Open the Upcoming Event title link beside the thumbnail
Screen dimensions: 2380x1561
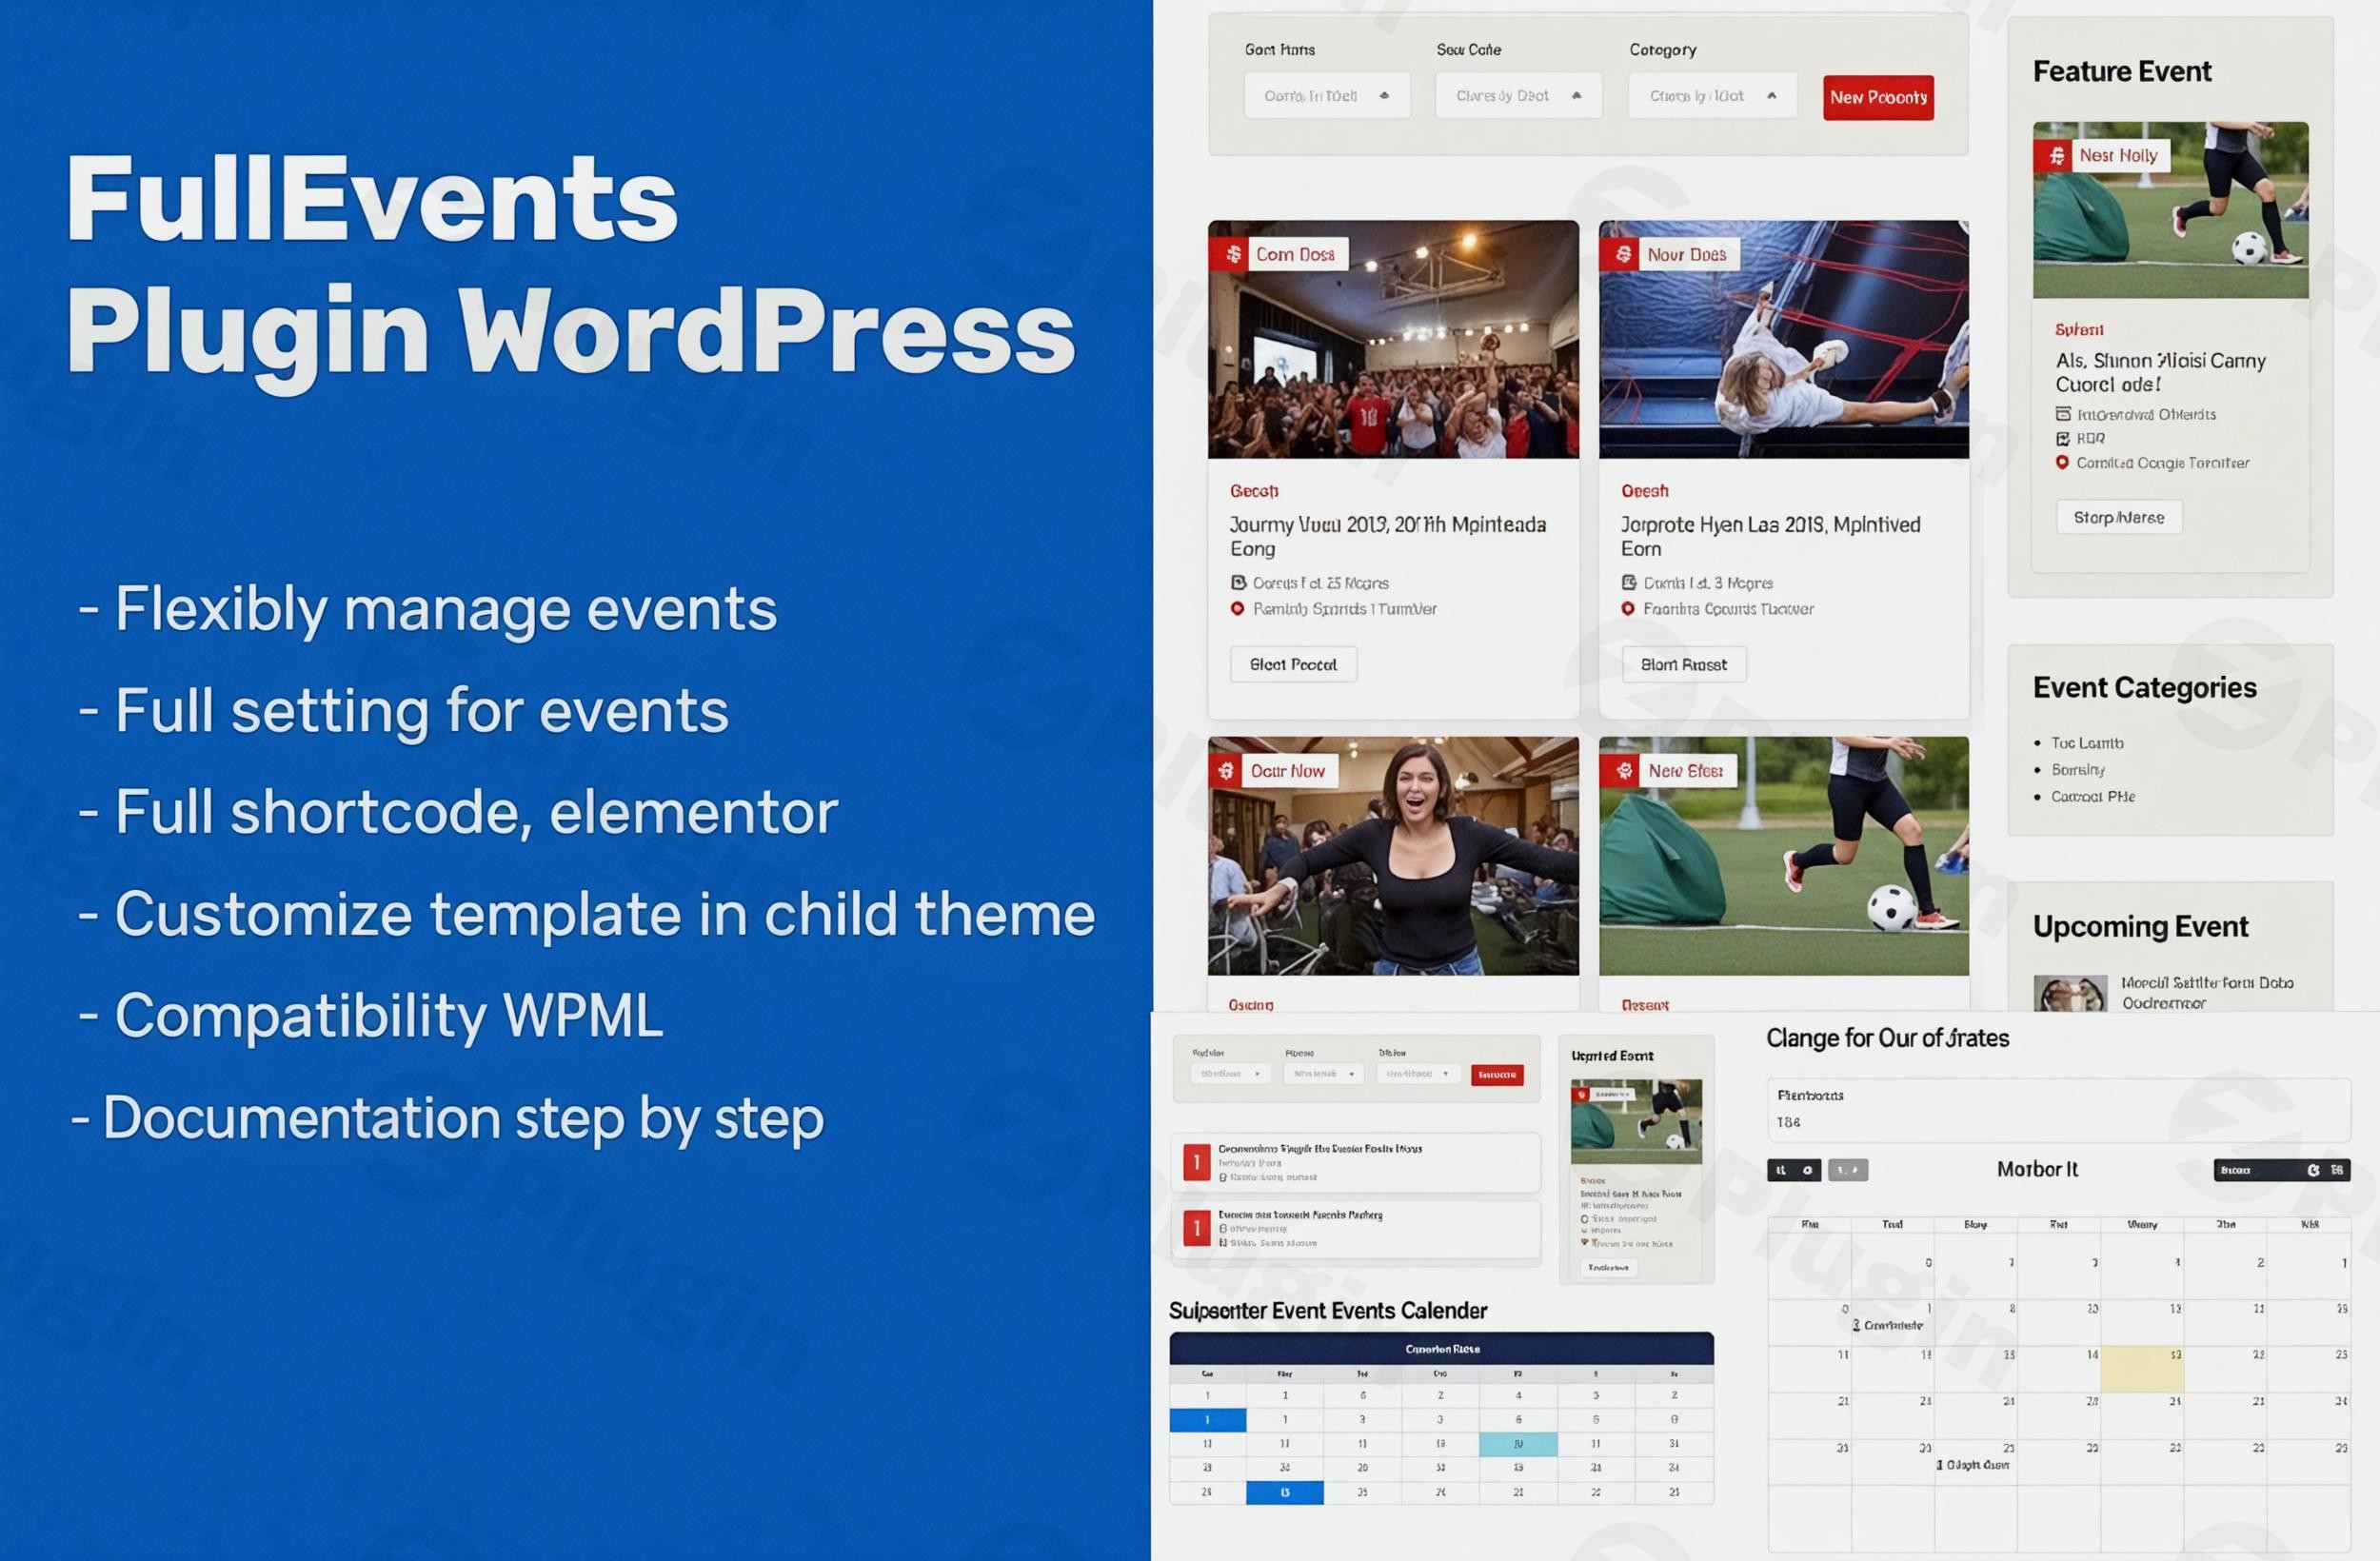coord(2207,993)
